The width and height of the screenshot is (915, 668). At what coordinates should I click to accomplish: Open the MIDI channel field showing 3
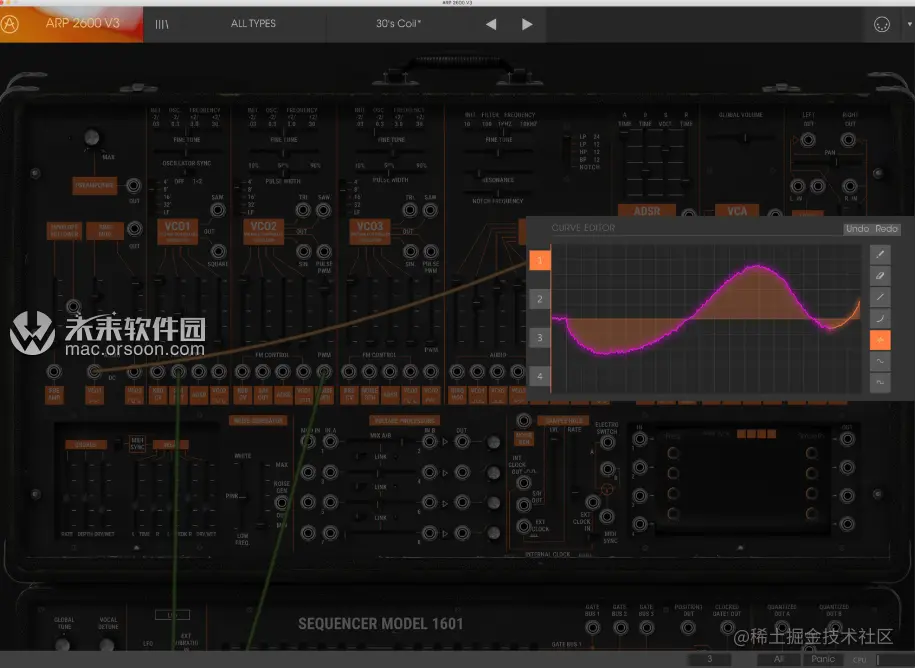pos(709,659)
